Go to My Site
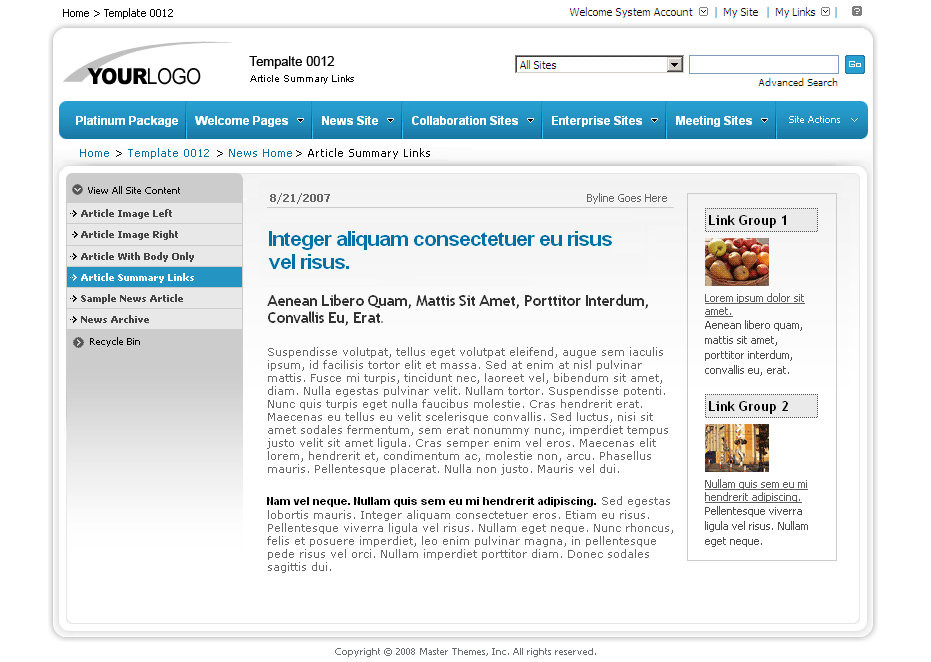 tap(740, 13)
